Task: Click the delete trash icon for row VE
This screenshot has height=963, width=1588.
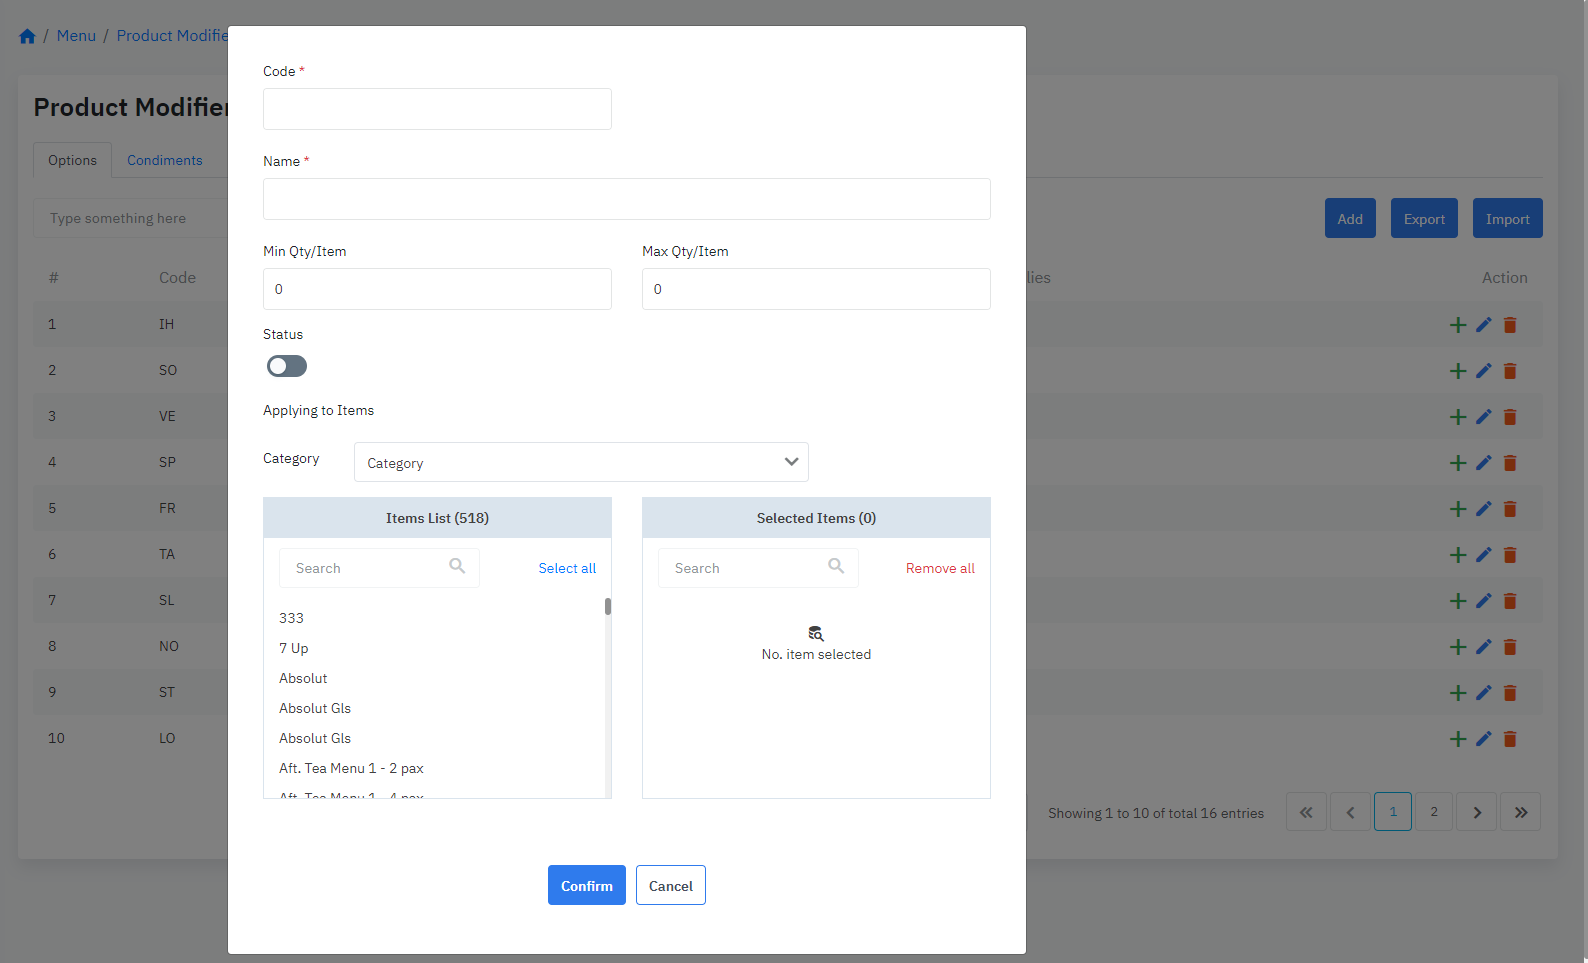Action: (x=1510, y=417)
